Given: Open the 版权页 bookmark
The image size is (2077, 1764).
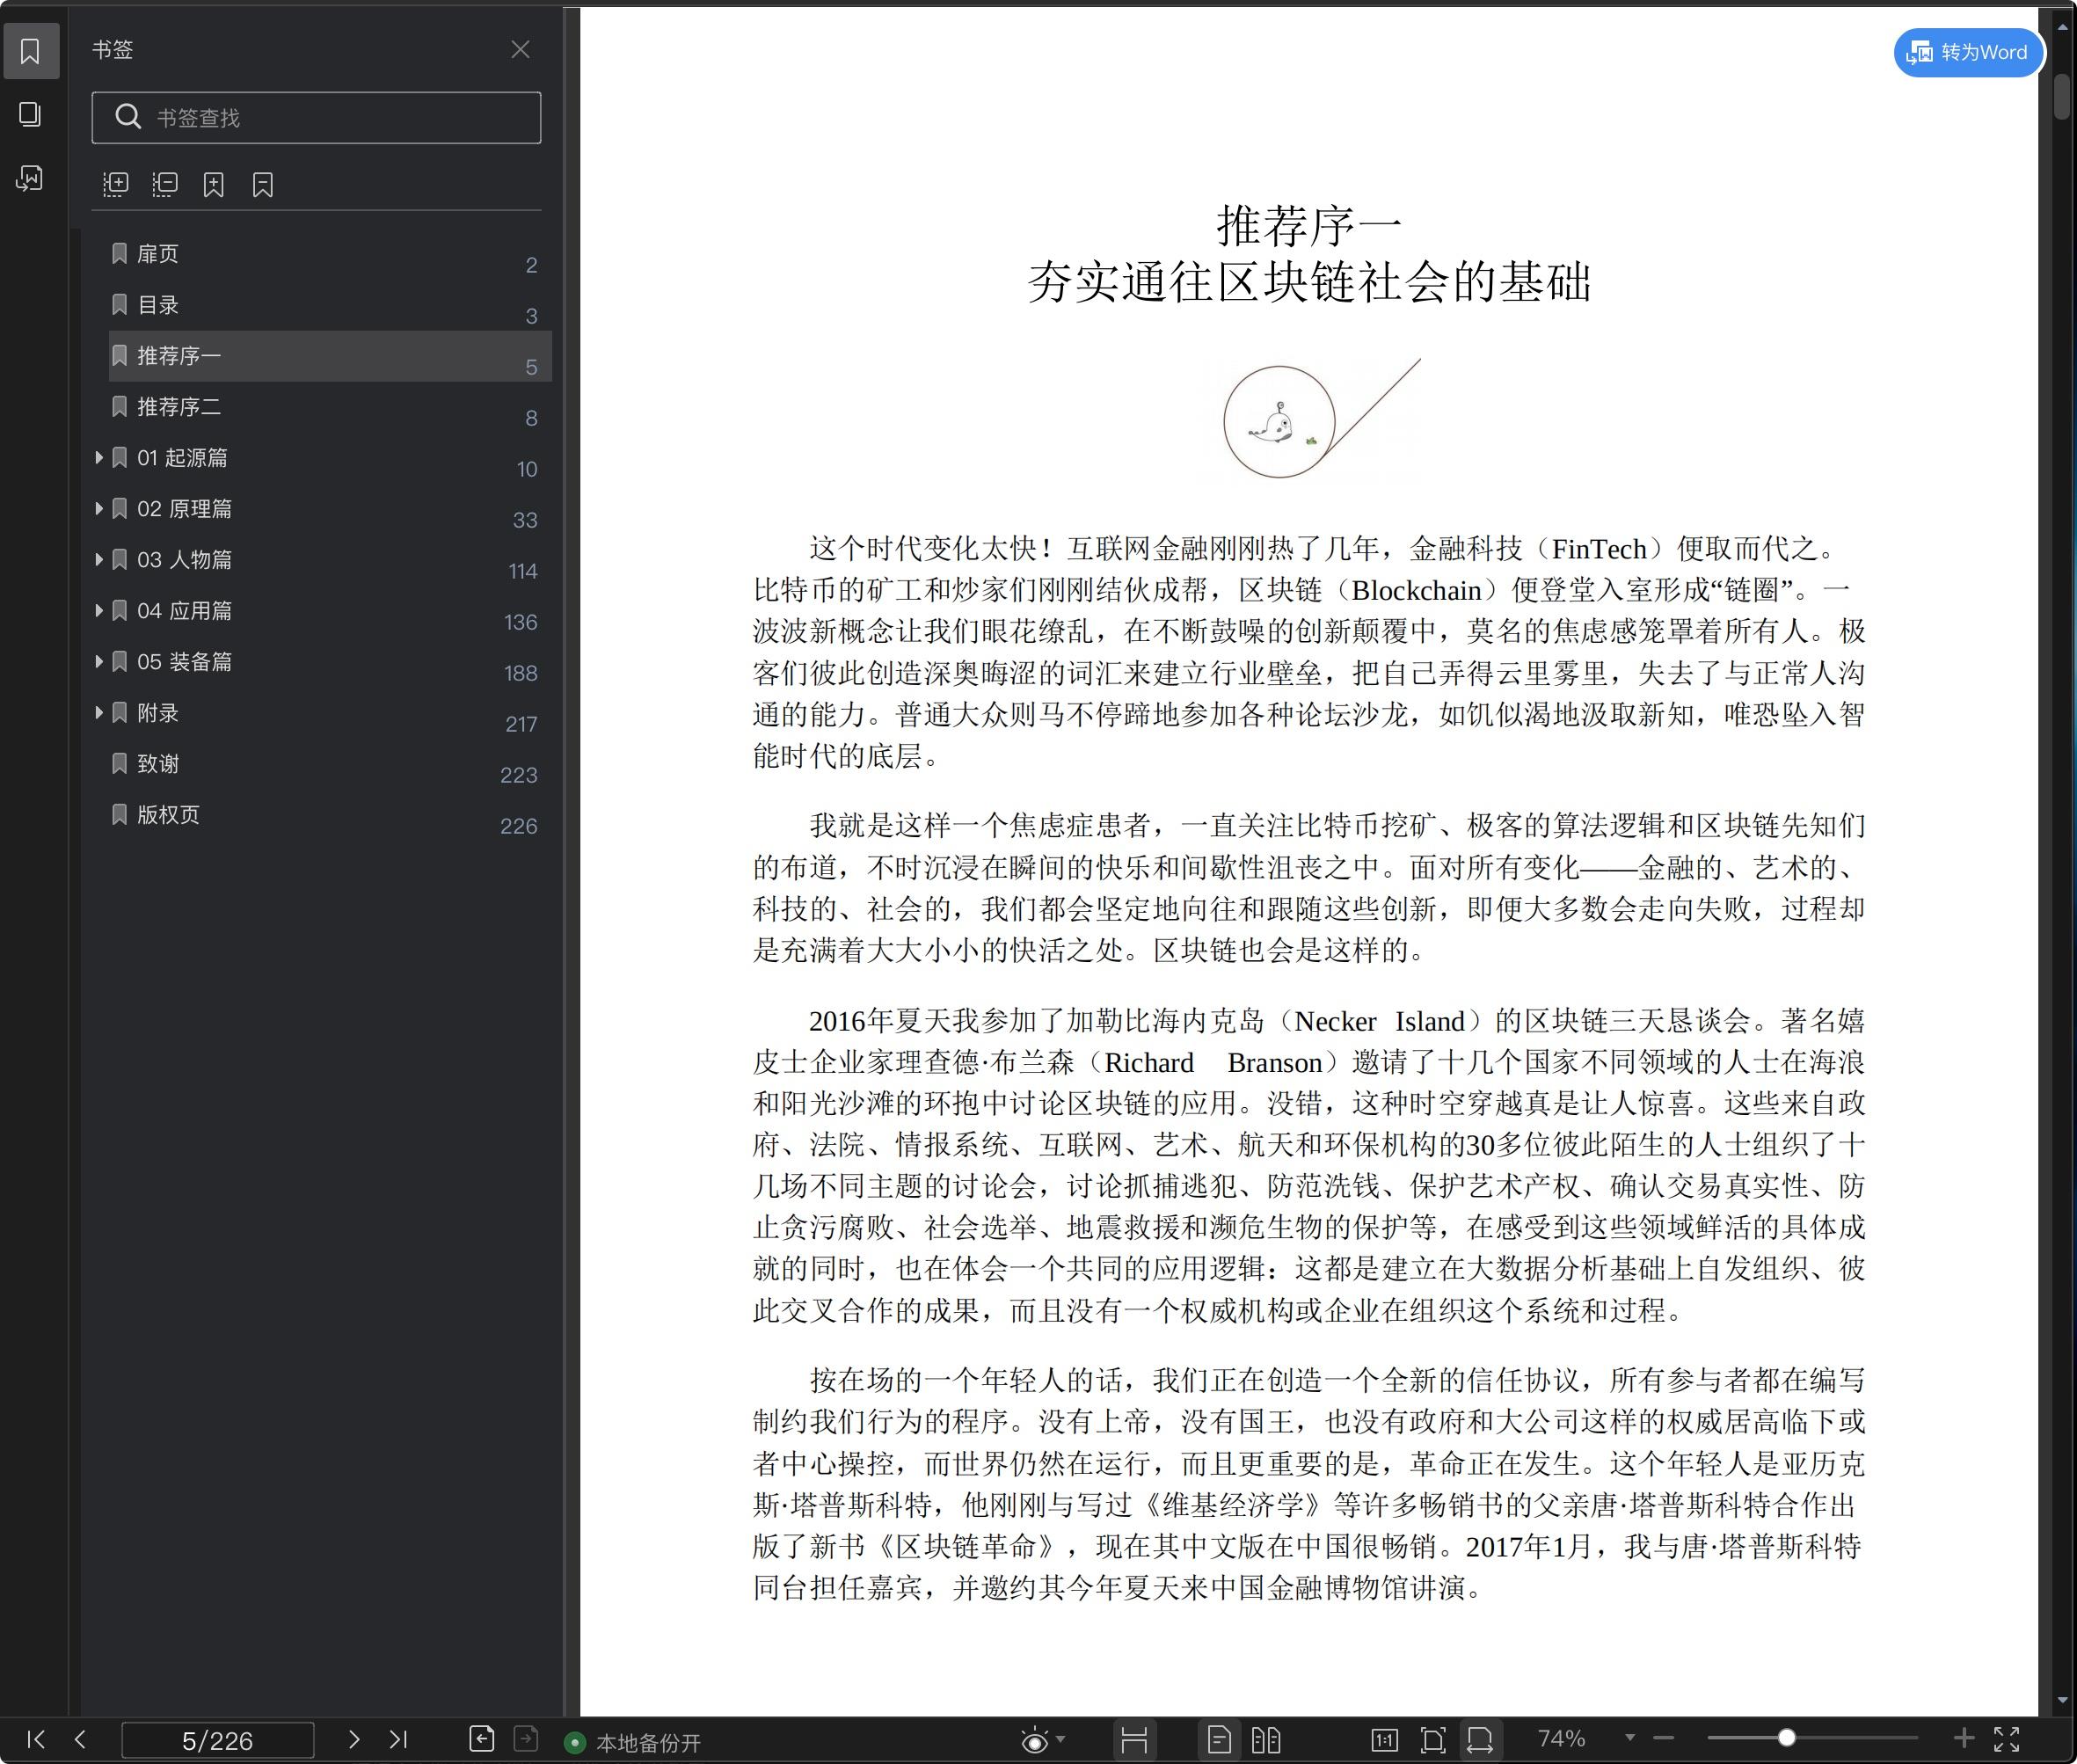Looking at the screenshot, I should pyautogui.click(x=330, y=815).
